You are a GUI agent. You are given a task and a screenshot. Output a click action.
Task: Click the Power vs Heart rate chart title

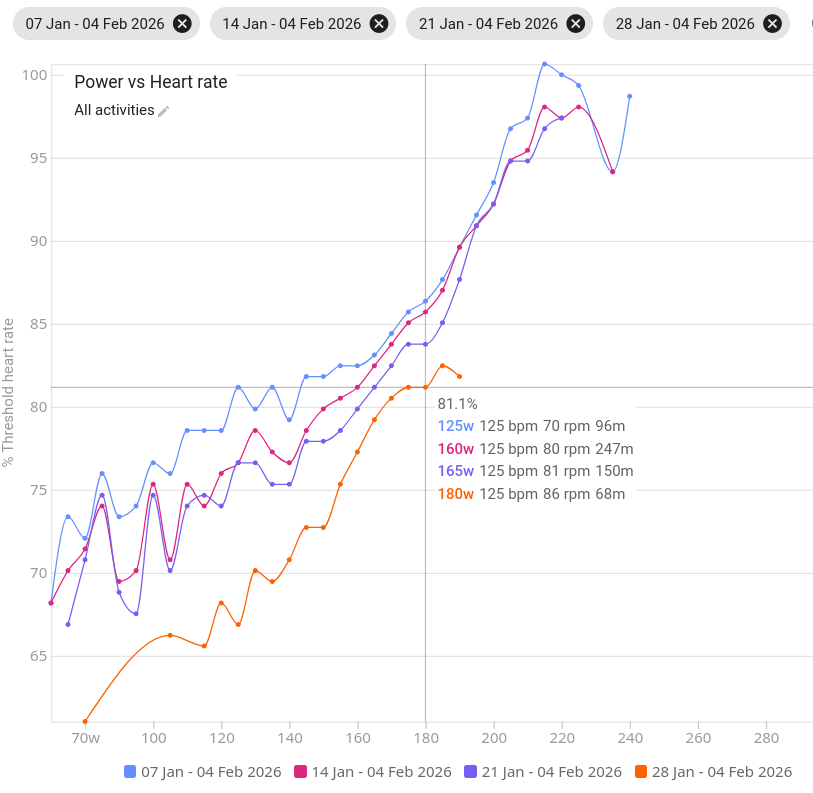[x=151, y=82]
